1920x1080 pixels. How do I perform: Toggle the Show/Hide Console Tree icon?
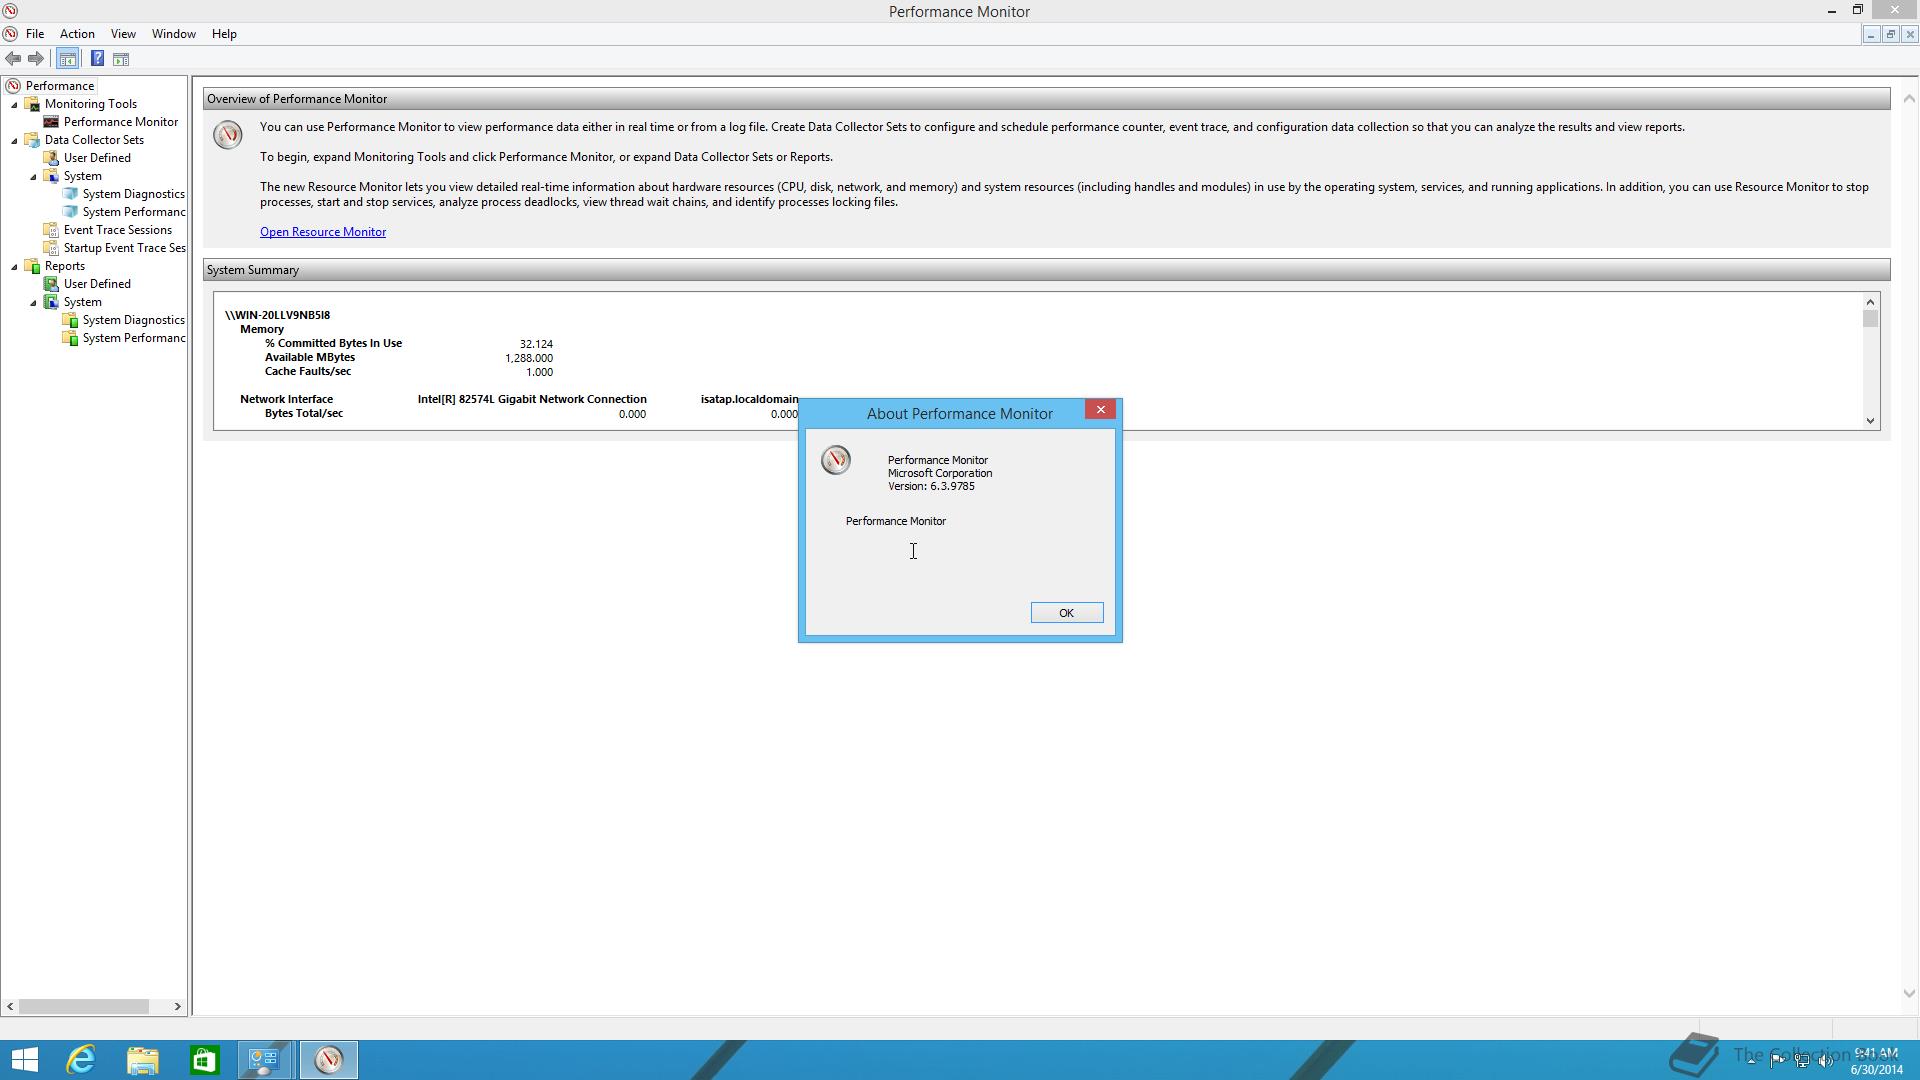coord(67,59)
